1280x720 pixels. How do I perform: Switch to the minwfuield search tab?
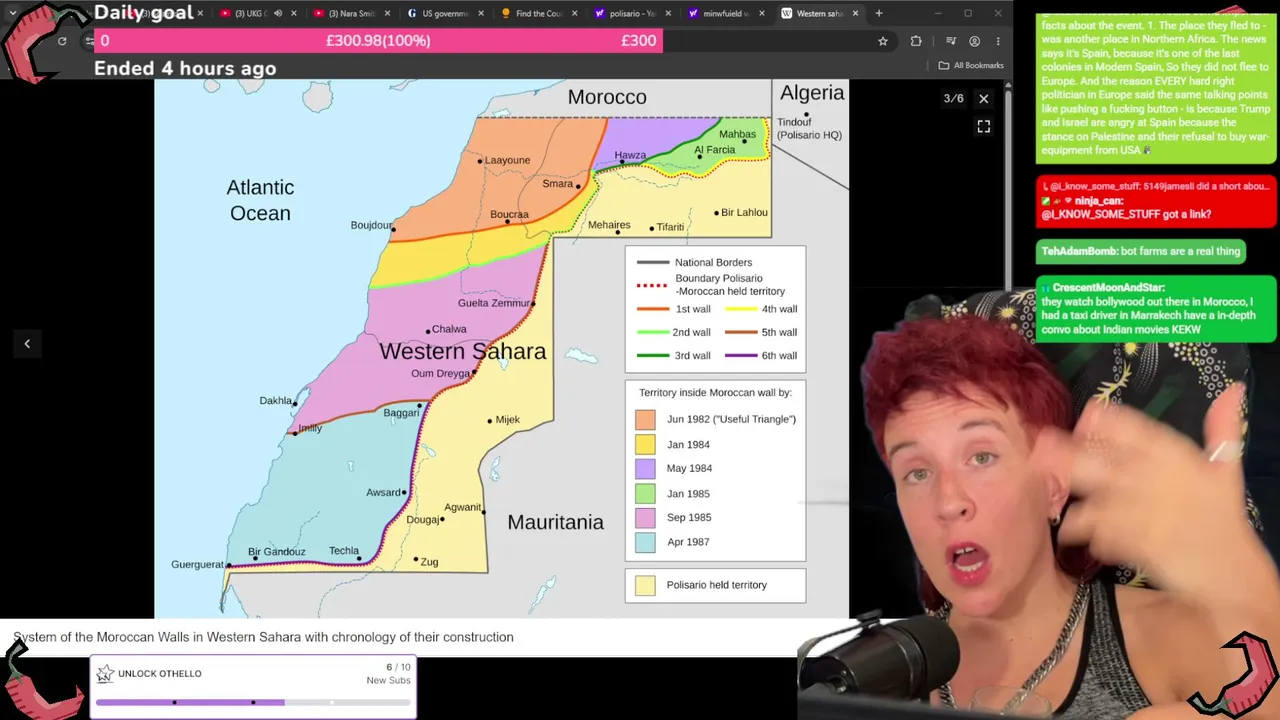[719, 14]
